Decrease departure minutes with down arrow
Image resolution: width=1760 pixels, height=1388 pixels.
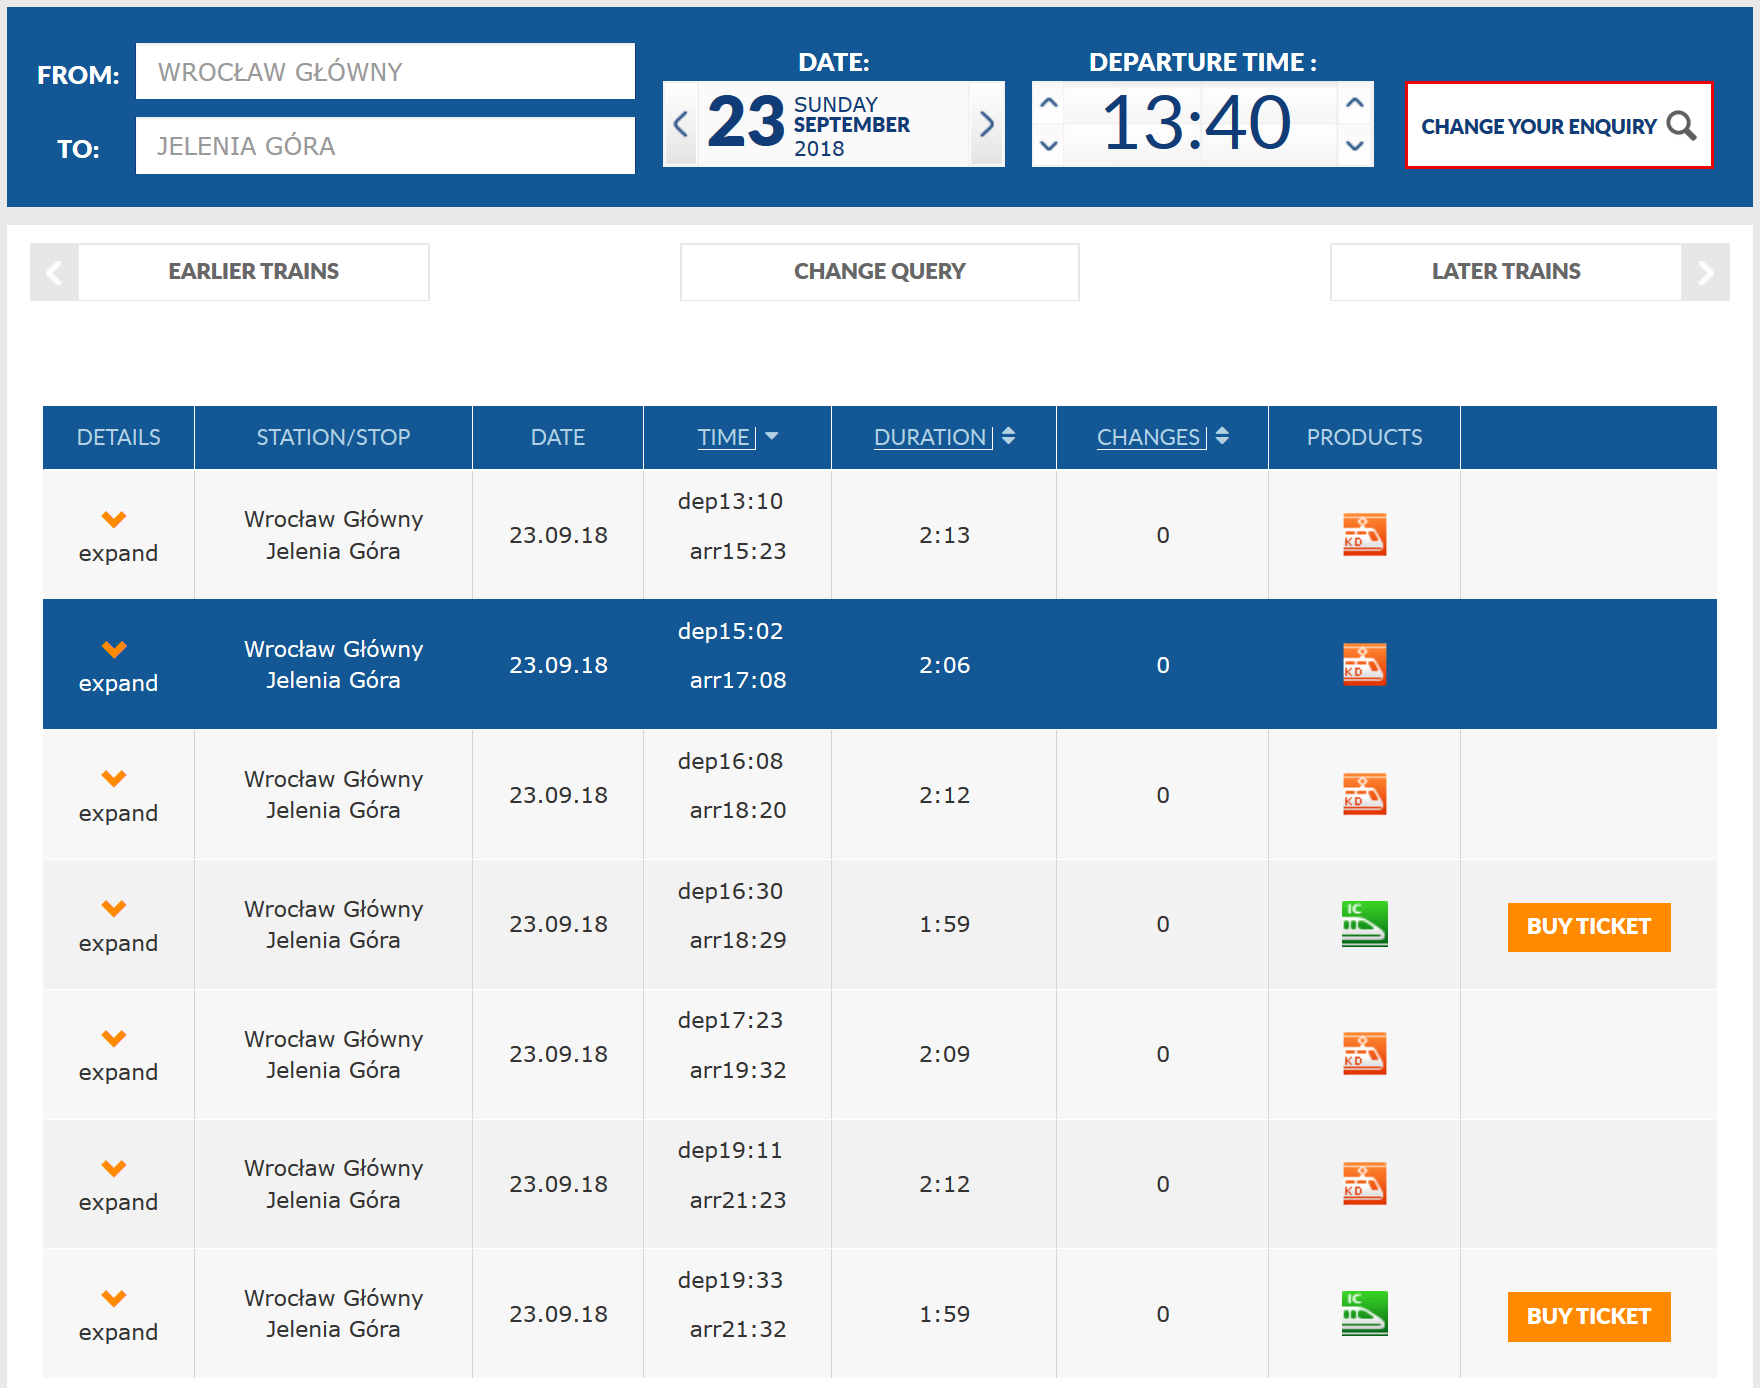tap(1355, 146)
